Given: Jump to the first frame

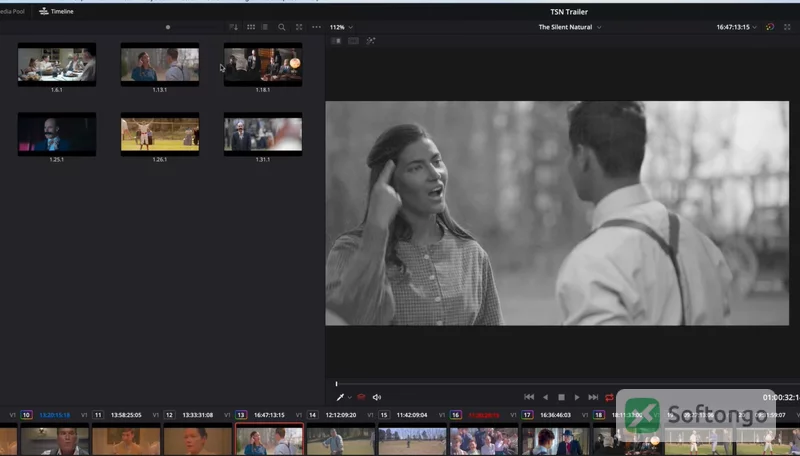Looking at the screenshot, I should tap(529, 397).
